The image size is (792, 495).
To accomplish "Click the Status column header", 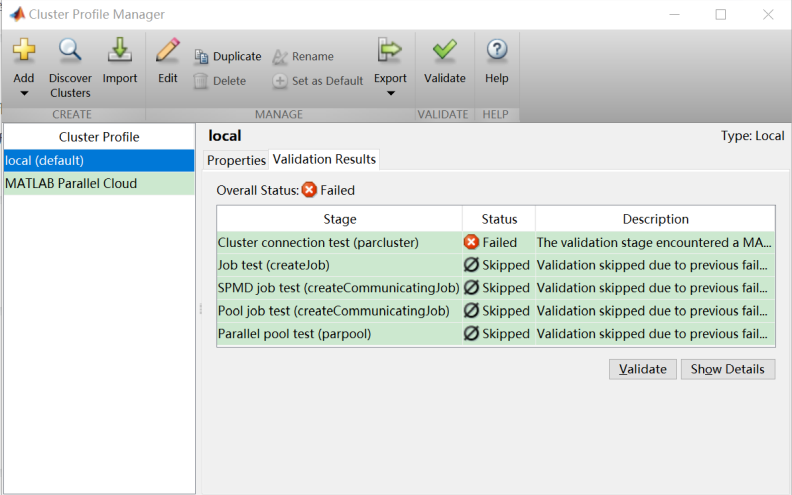I will (499, 219).
